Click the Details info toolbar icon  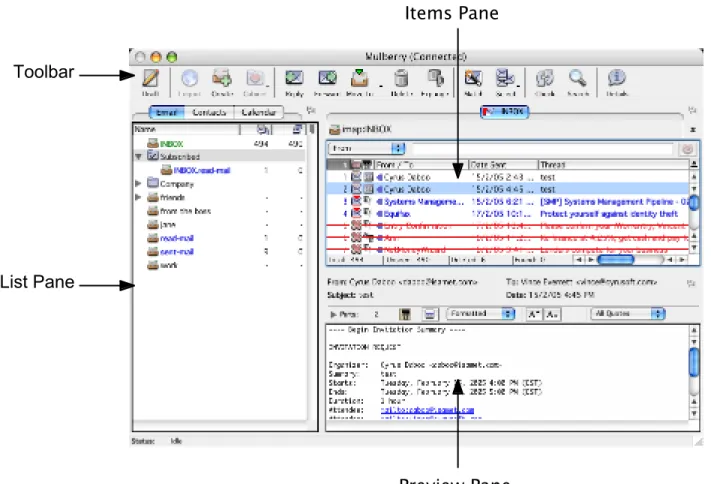pos(617,78)
